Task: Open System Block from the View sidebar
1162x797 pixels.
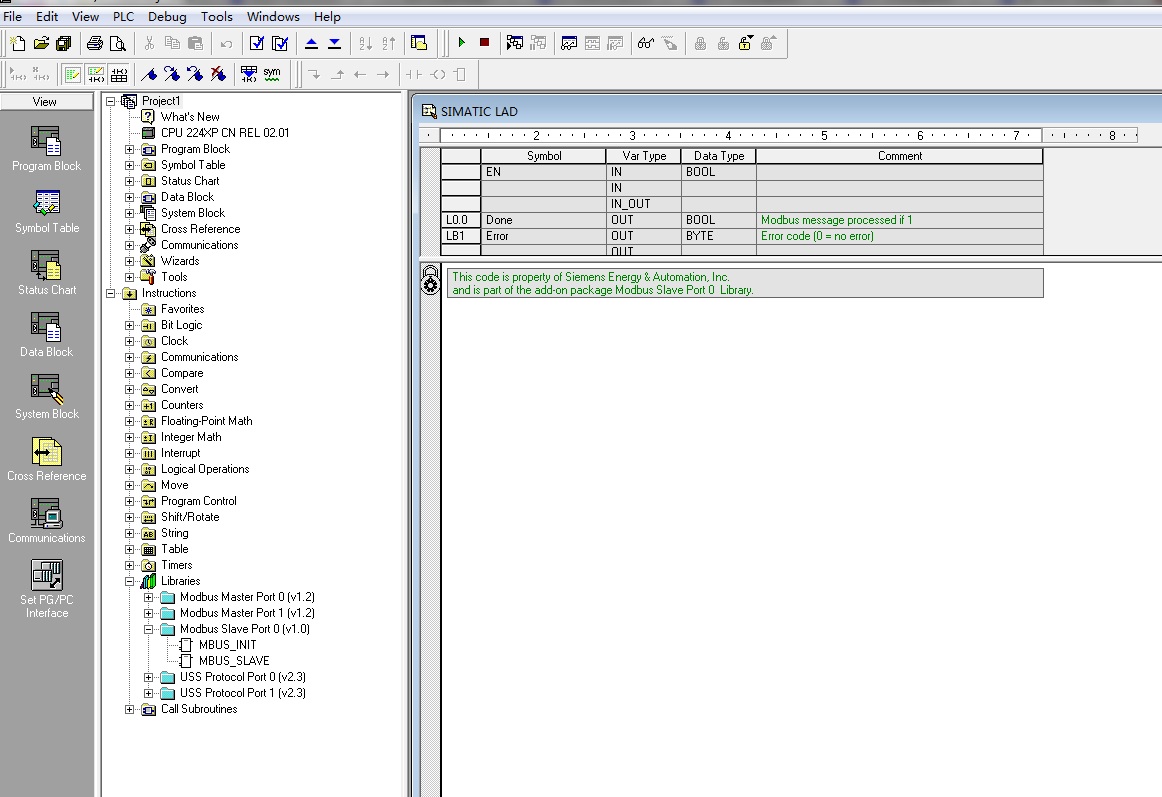Action: click(46, 397)
